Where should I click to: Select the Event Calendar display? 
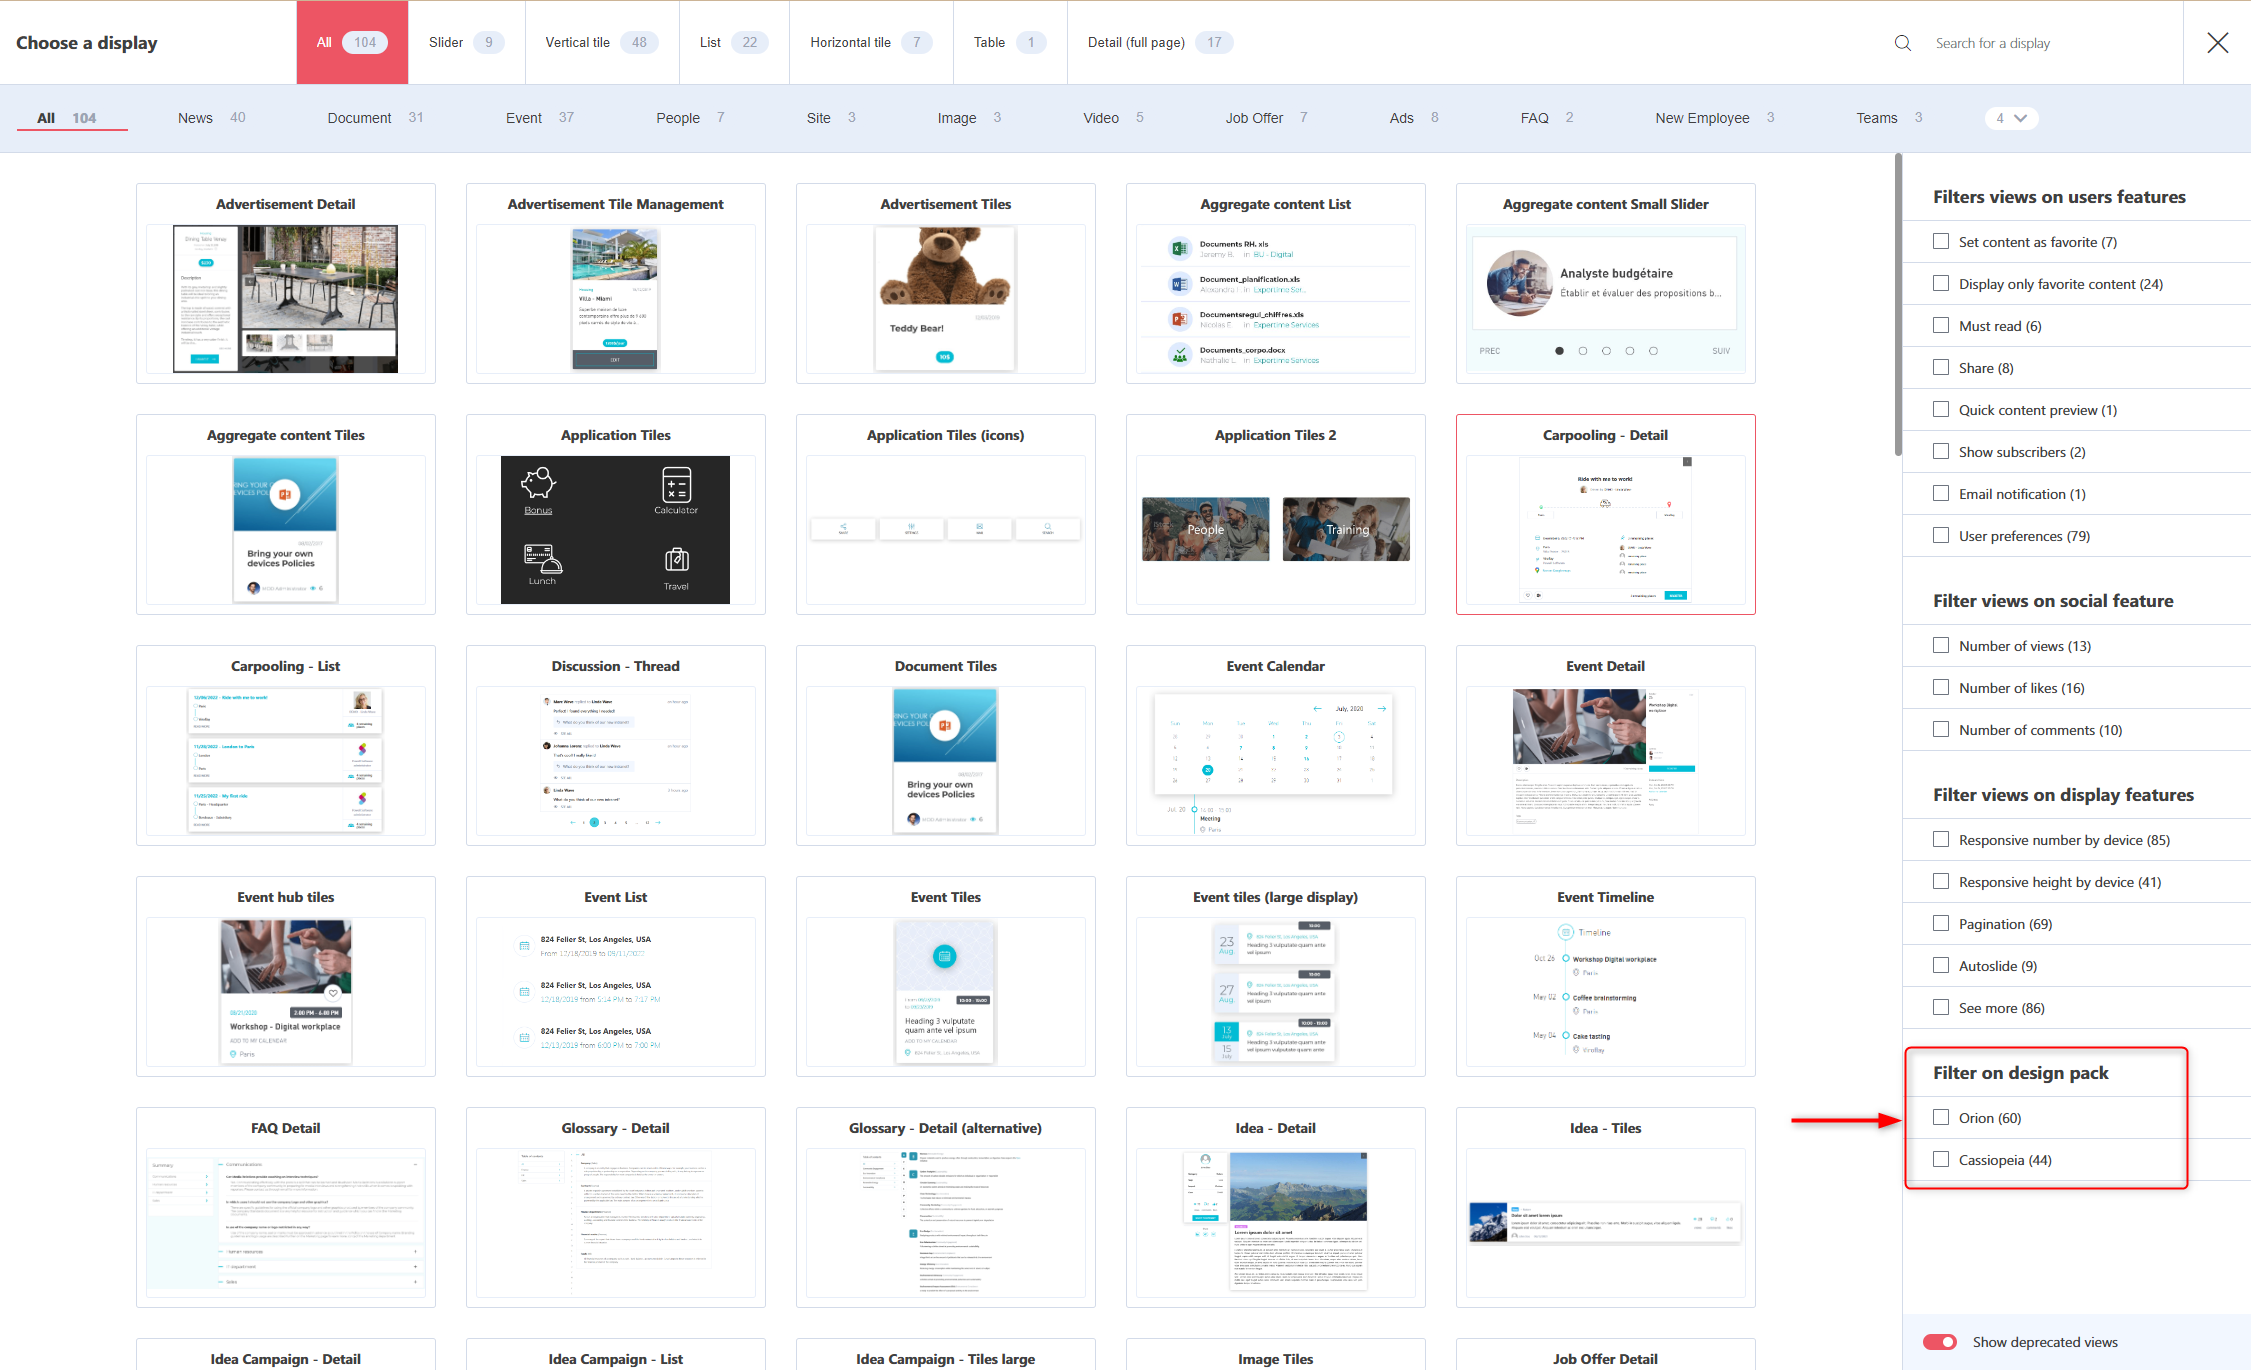(x=1276, y=745)
